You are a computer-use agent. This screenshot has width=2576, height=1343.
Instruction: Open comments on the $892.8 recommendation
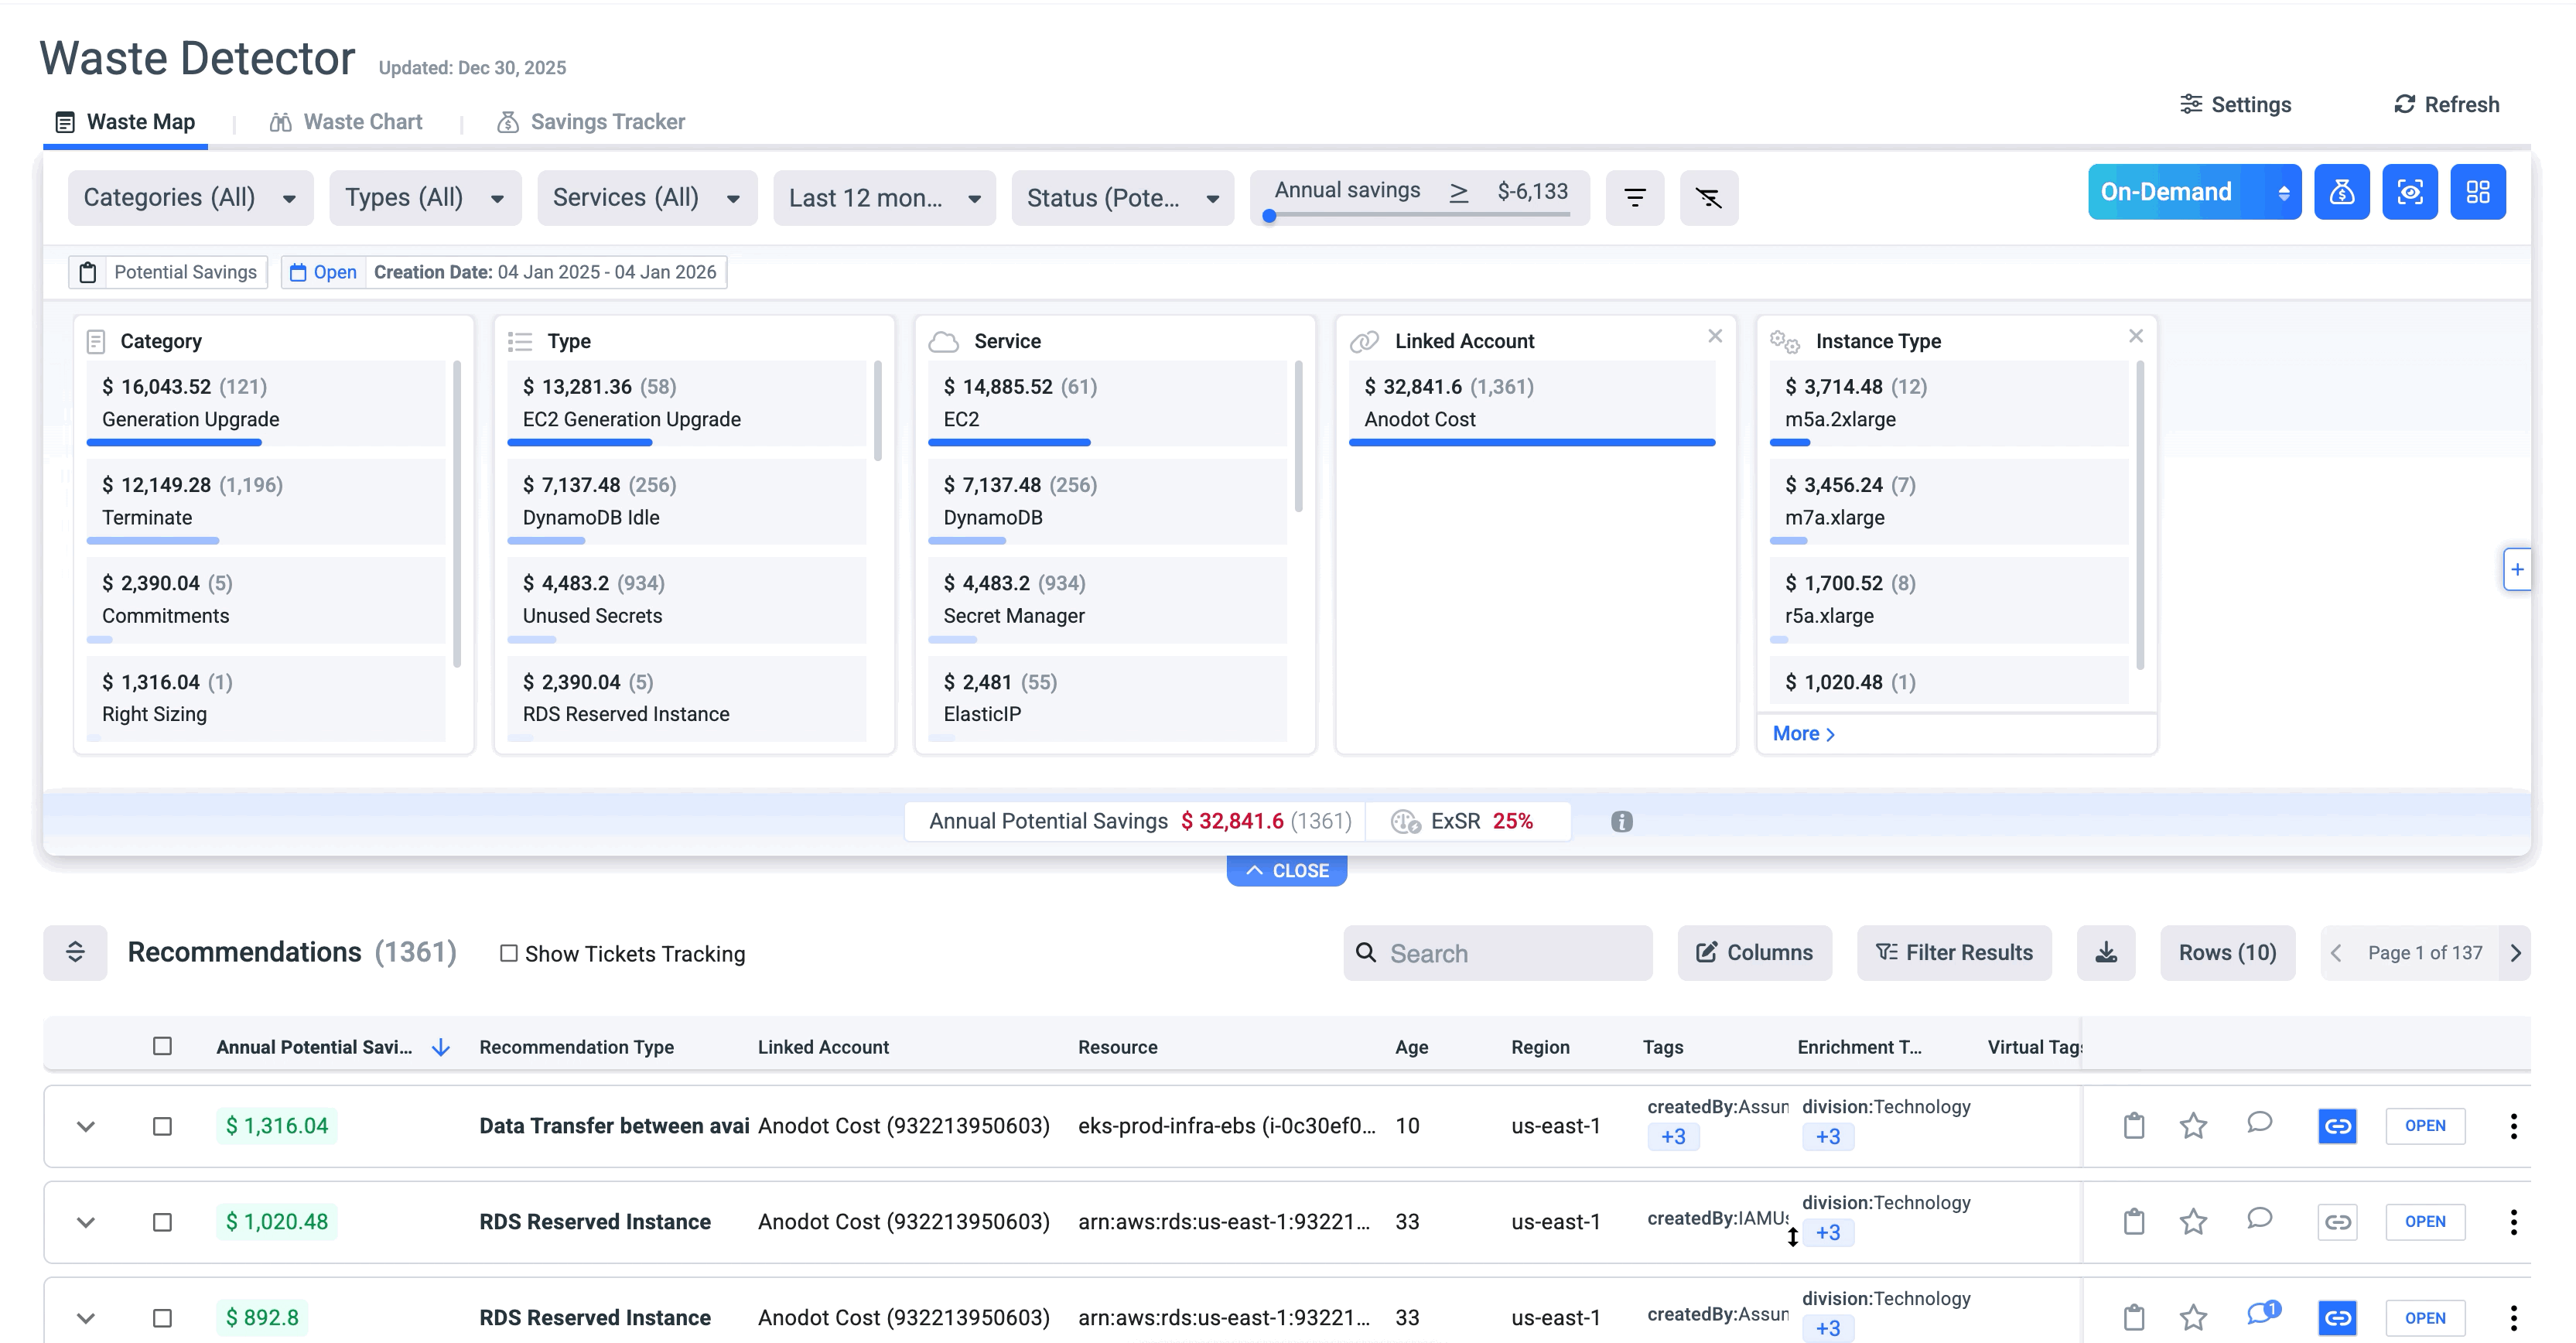pos(2261,1314)
